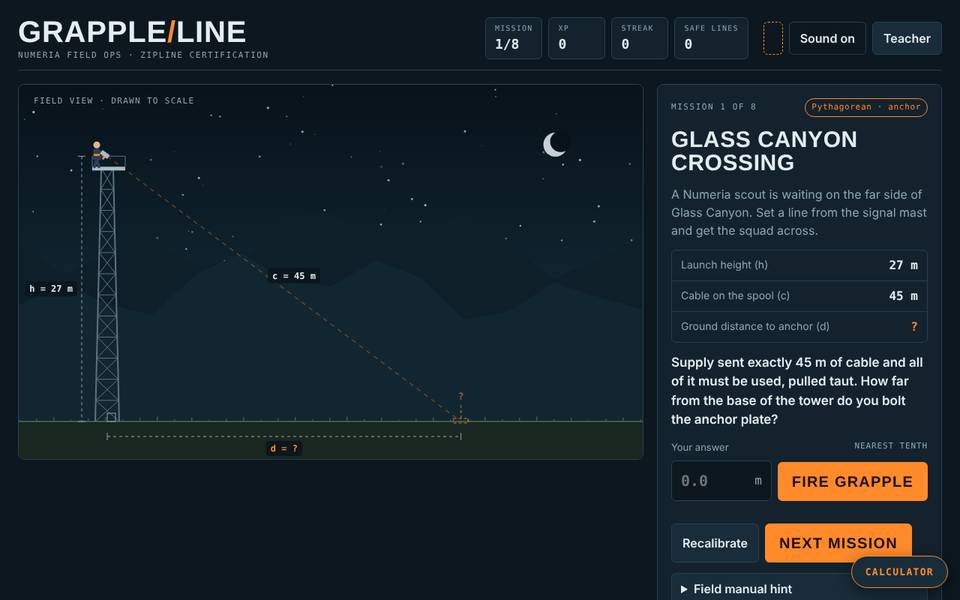Click the dashed orange badge slot

[773, 39]
